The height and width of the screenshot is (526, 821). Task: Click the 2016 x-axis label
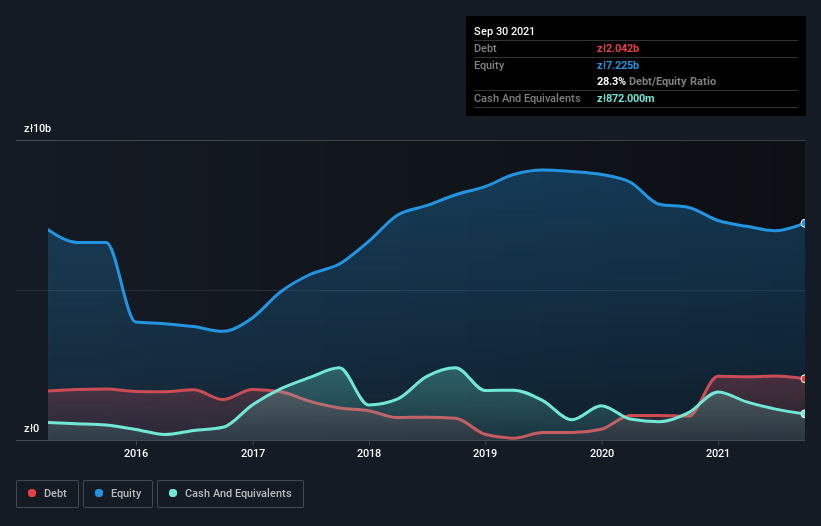click(136, 453)
